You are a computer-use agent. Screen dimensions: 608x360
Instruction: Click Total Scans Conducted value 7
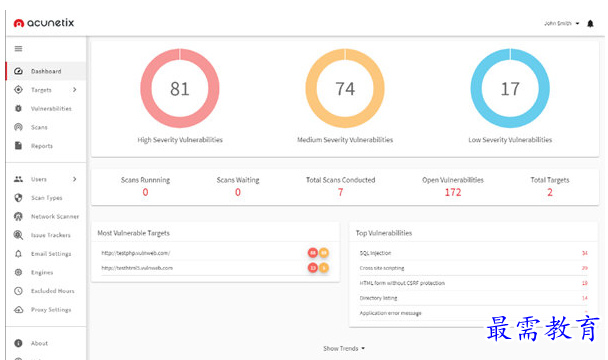[x=340, y=192]
